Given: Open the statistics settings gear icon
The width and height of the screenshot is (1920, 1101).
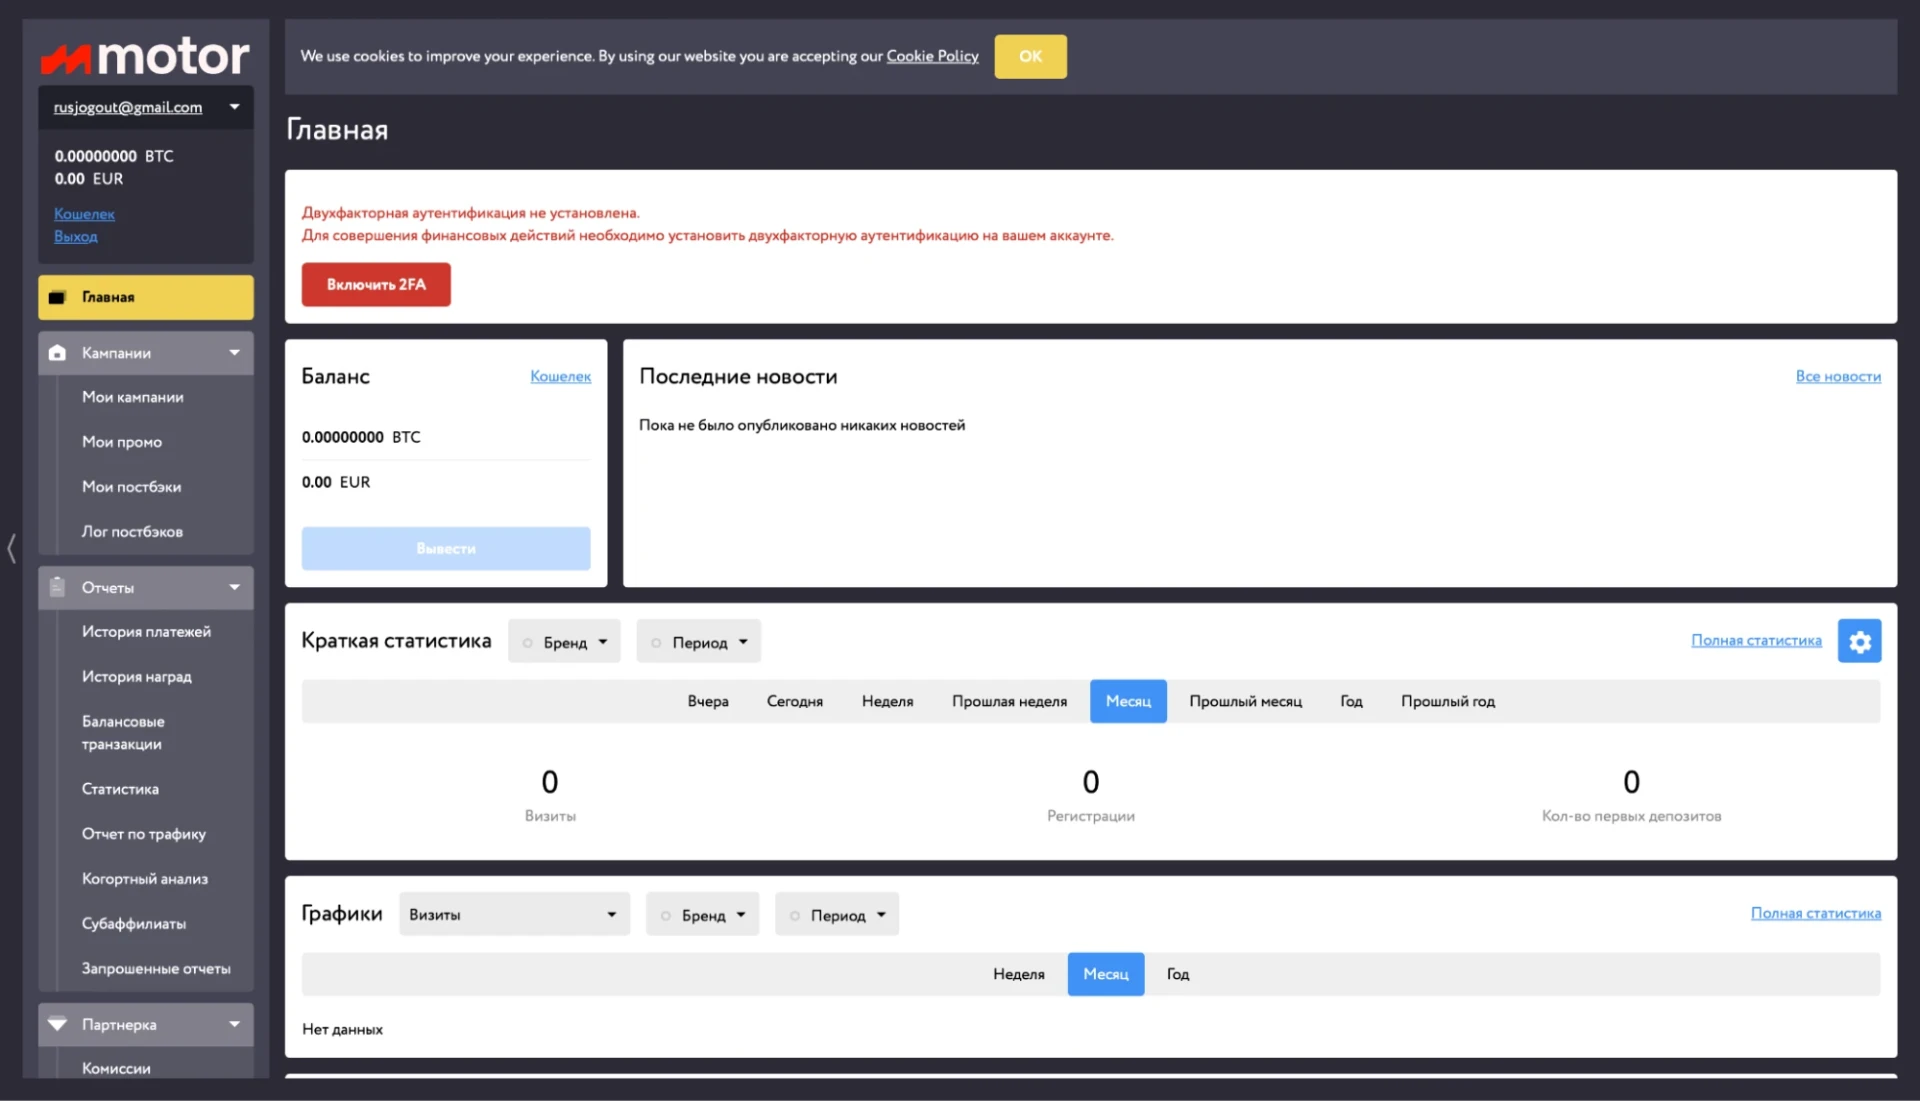Looking at the screenshot, I should click(x=1859, y=641).
